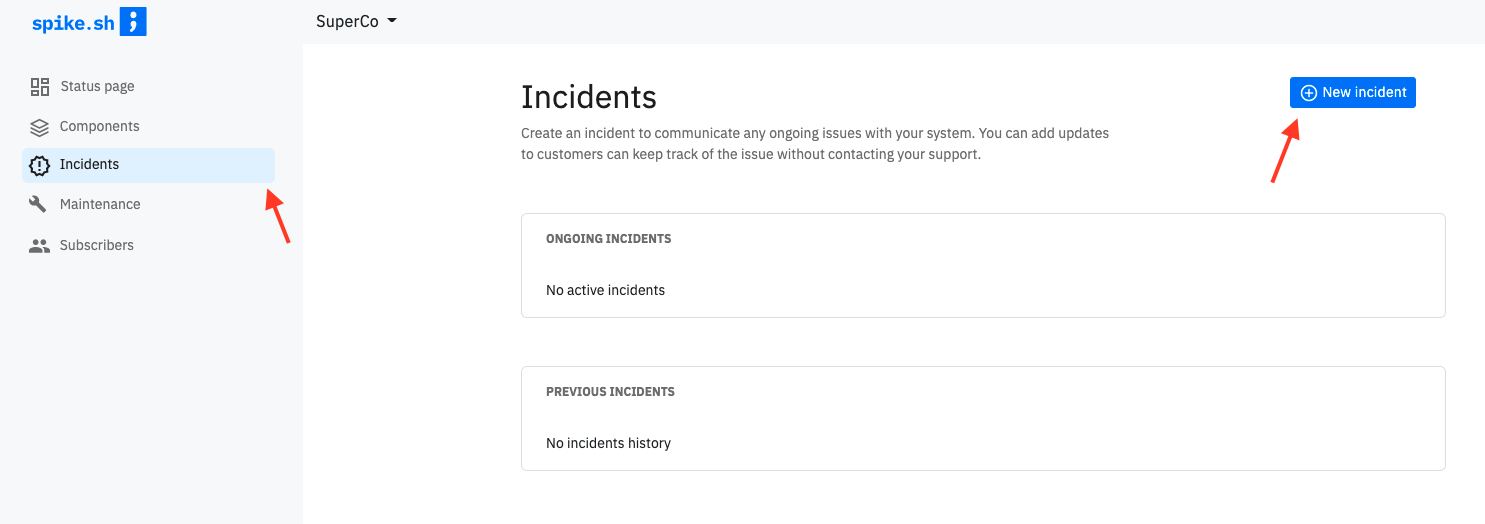Click the No incidents history message
Image resolution: width=1485 pixels, height=524 pixels.
pyautogui.click(x=608, y=443)
